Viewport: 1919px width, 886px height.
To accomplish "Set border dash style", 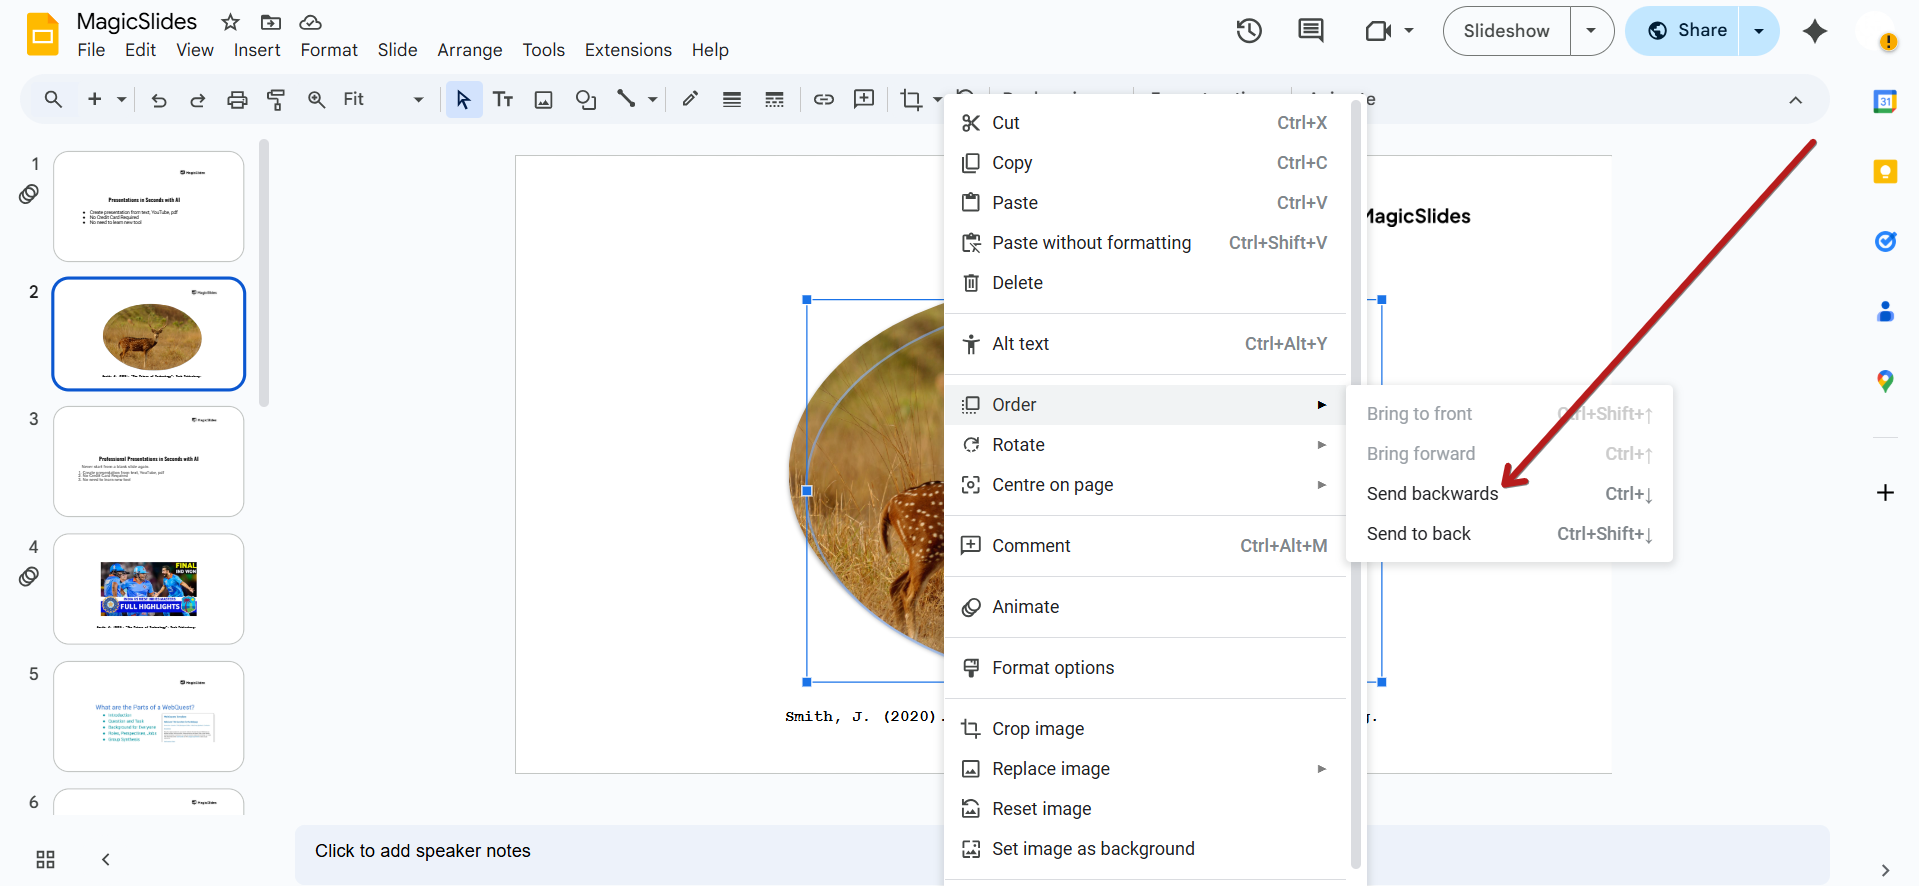I will pos(774,99).
